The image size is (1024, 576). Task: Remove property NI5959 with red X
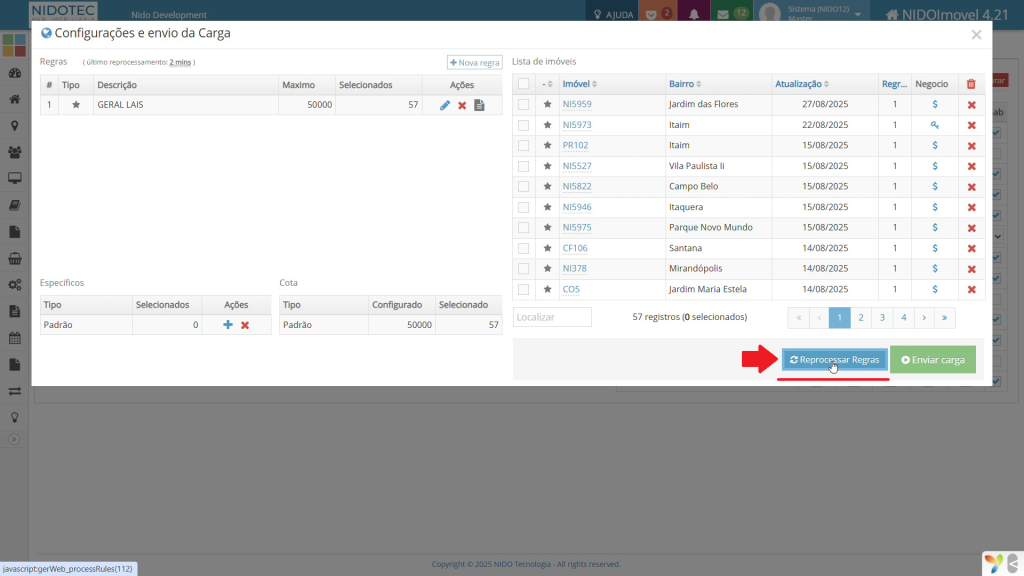pyautogui.click(x=971, y=105)
